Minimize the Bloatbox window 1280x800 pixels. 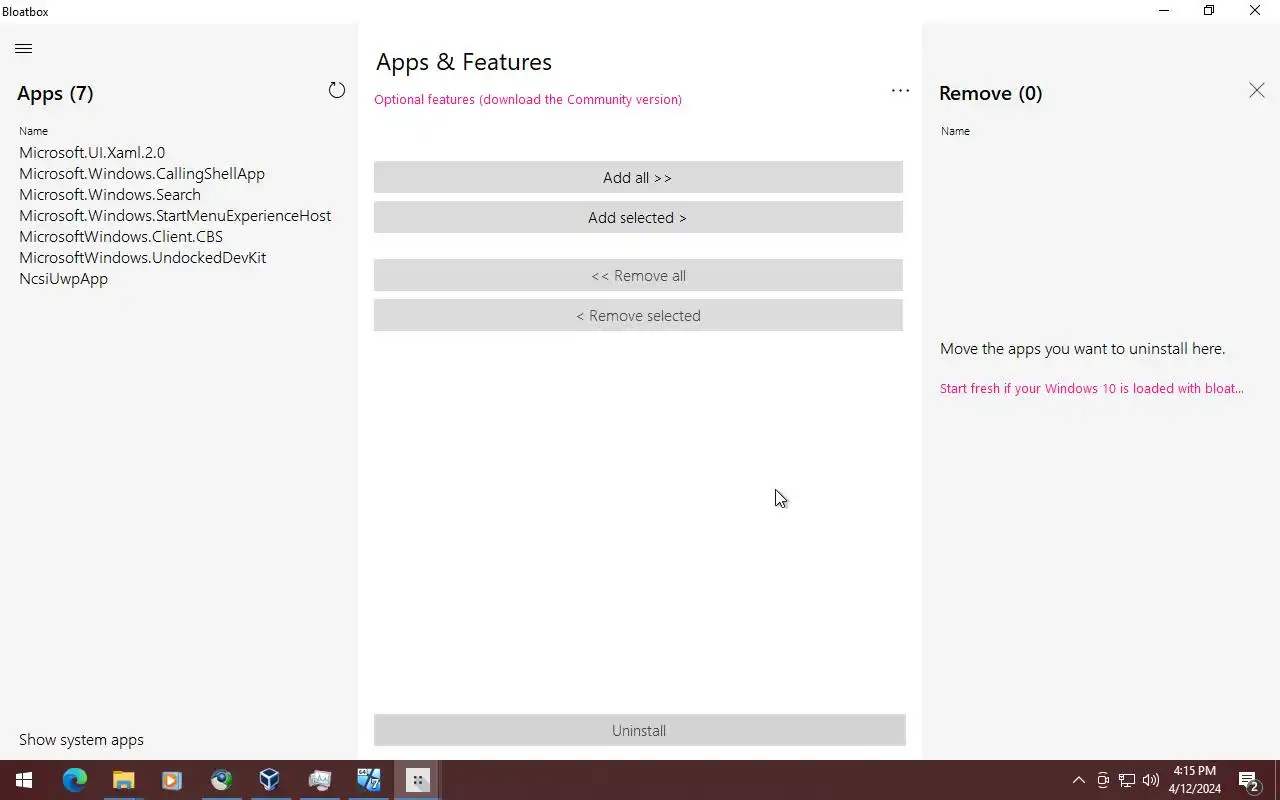(x=1164, y=11)
